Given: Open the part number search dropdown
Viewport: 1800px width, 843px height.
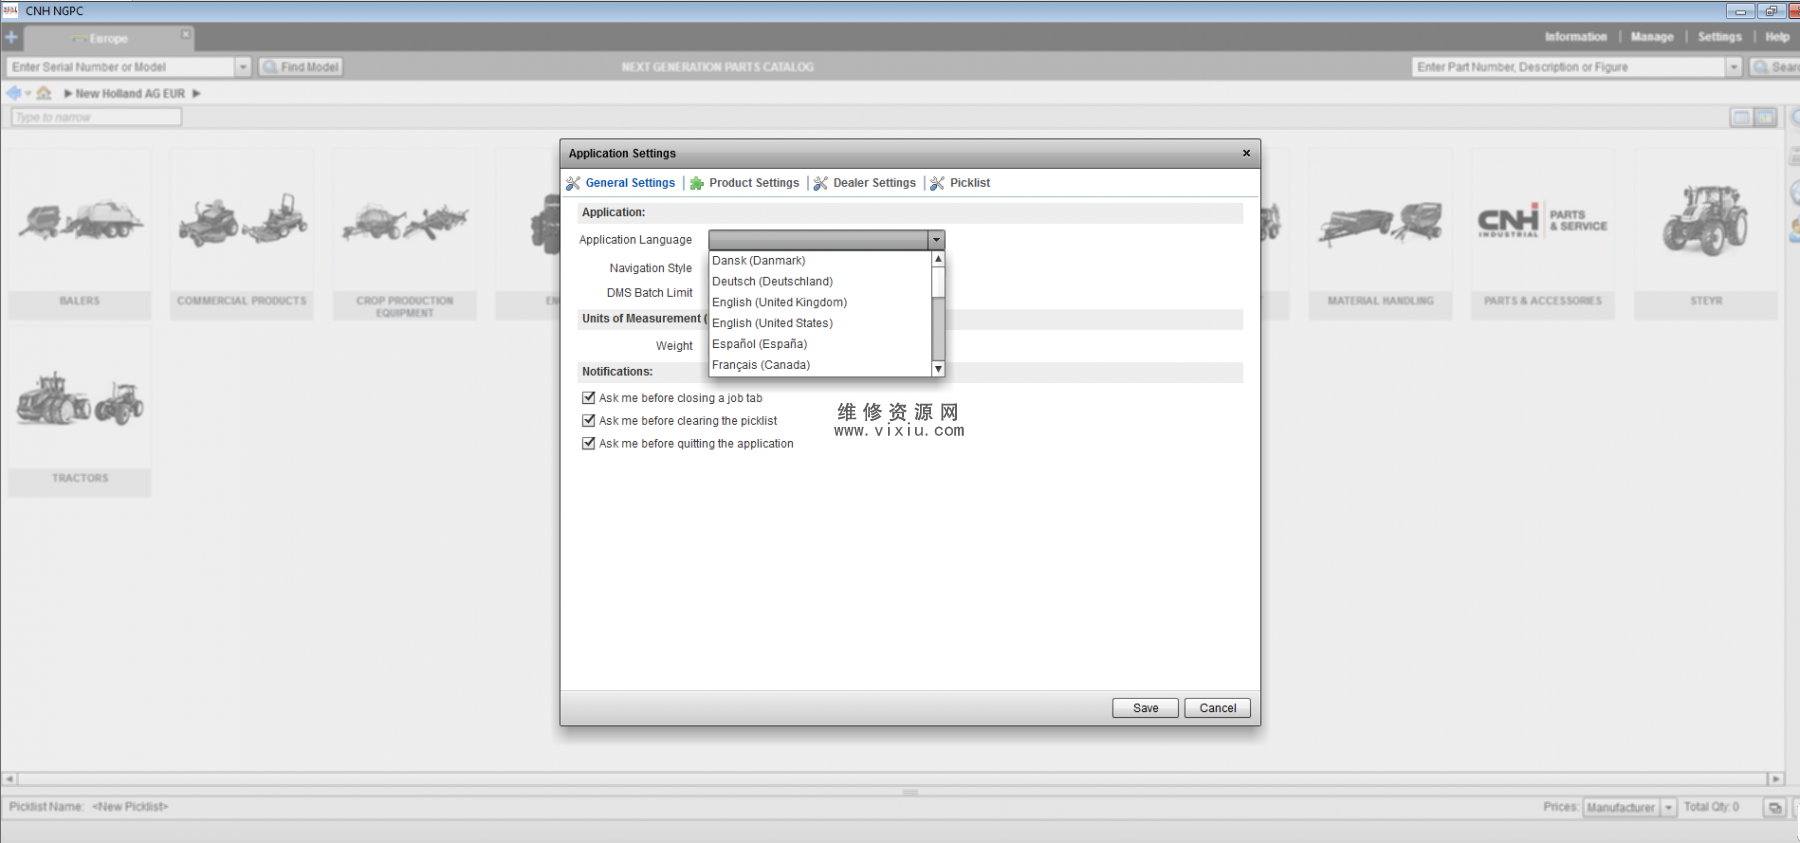Looking at the screenshot, I should point(1733,67).
